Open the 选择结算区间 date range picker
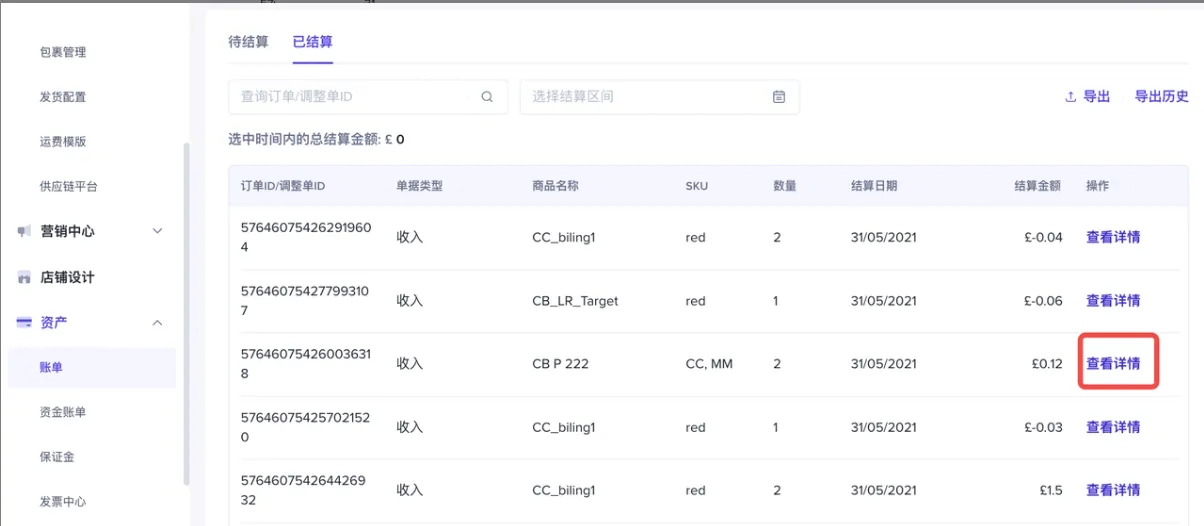This screenshot has width=1204, height=526. click(x=660, y=97)
